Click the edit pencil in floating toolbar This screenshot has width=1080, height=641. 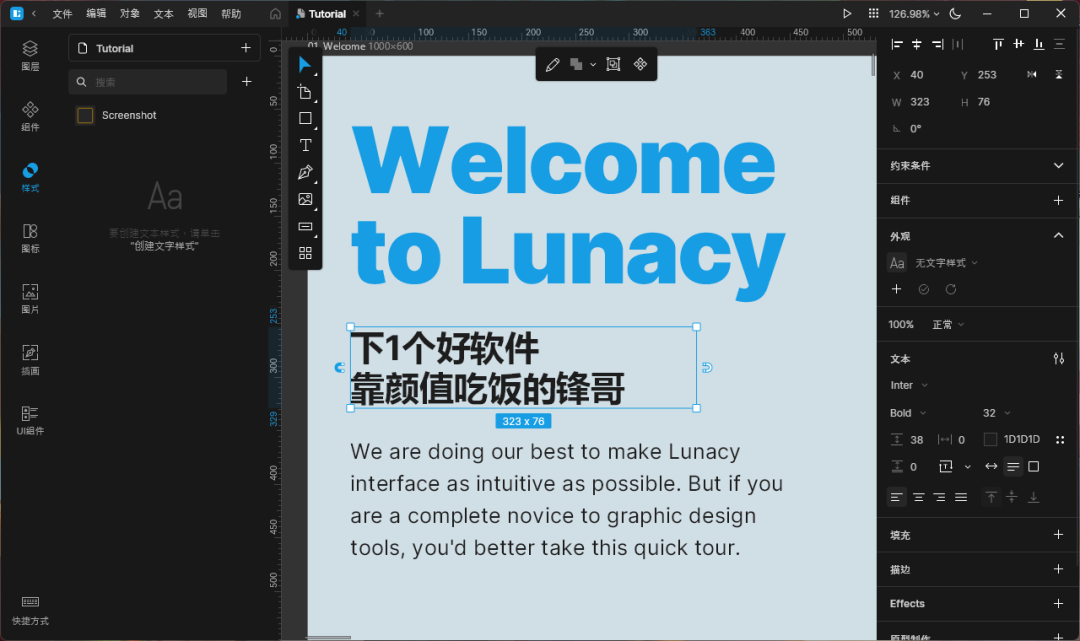click(552, 65)
